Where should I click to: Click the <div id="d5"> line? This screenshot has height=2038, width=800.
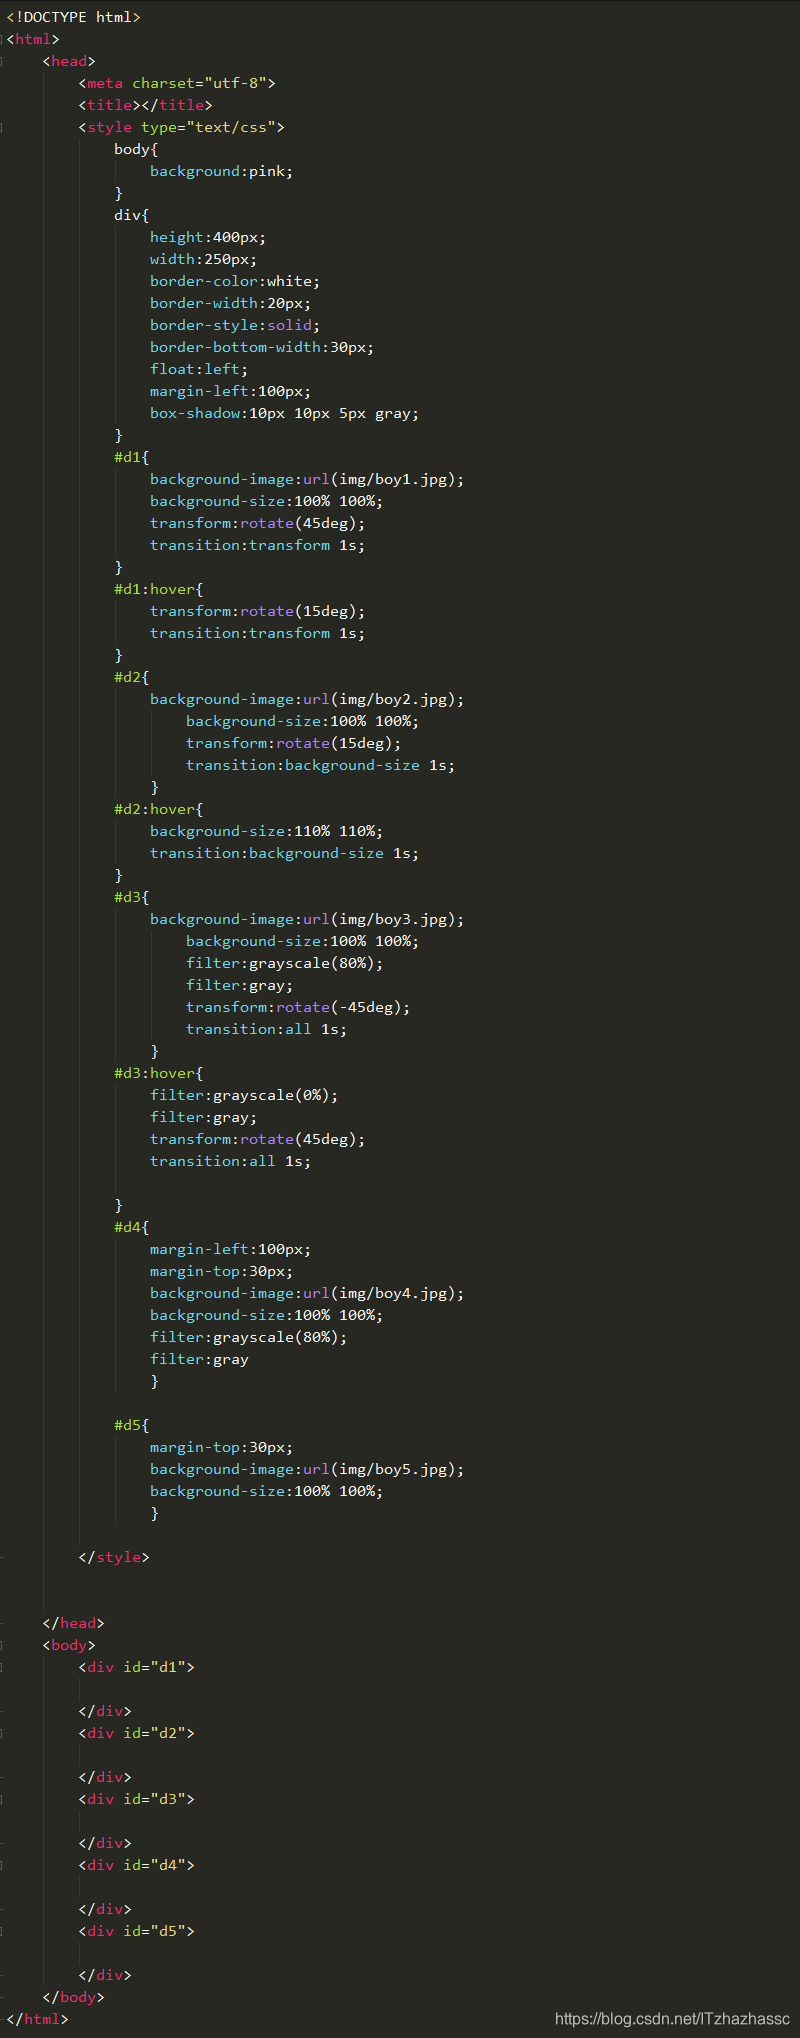pyautogui.click(x=136, y=1931)
